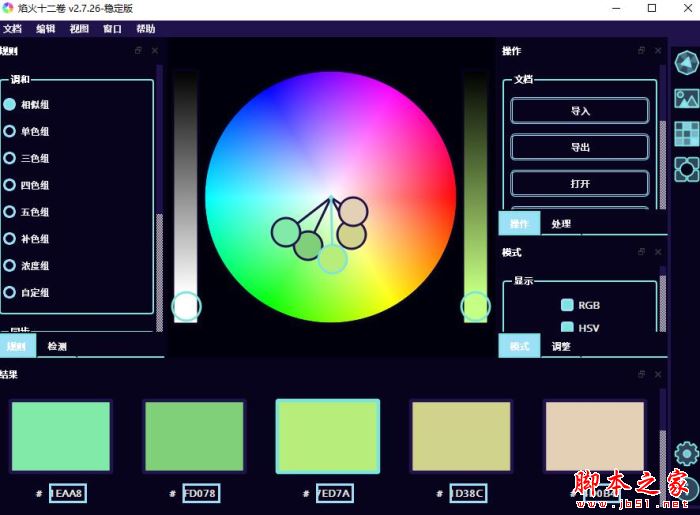This screenshot has width=700, height=515.
Task: Click the mint green handle on wheel
Action: tap(286, 232)
